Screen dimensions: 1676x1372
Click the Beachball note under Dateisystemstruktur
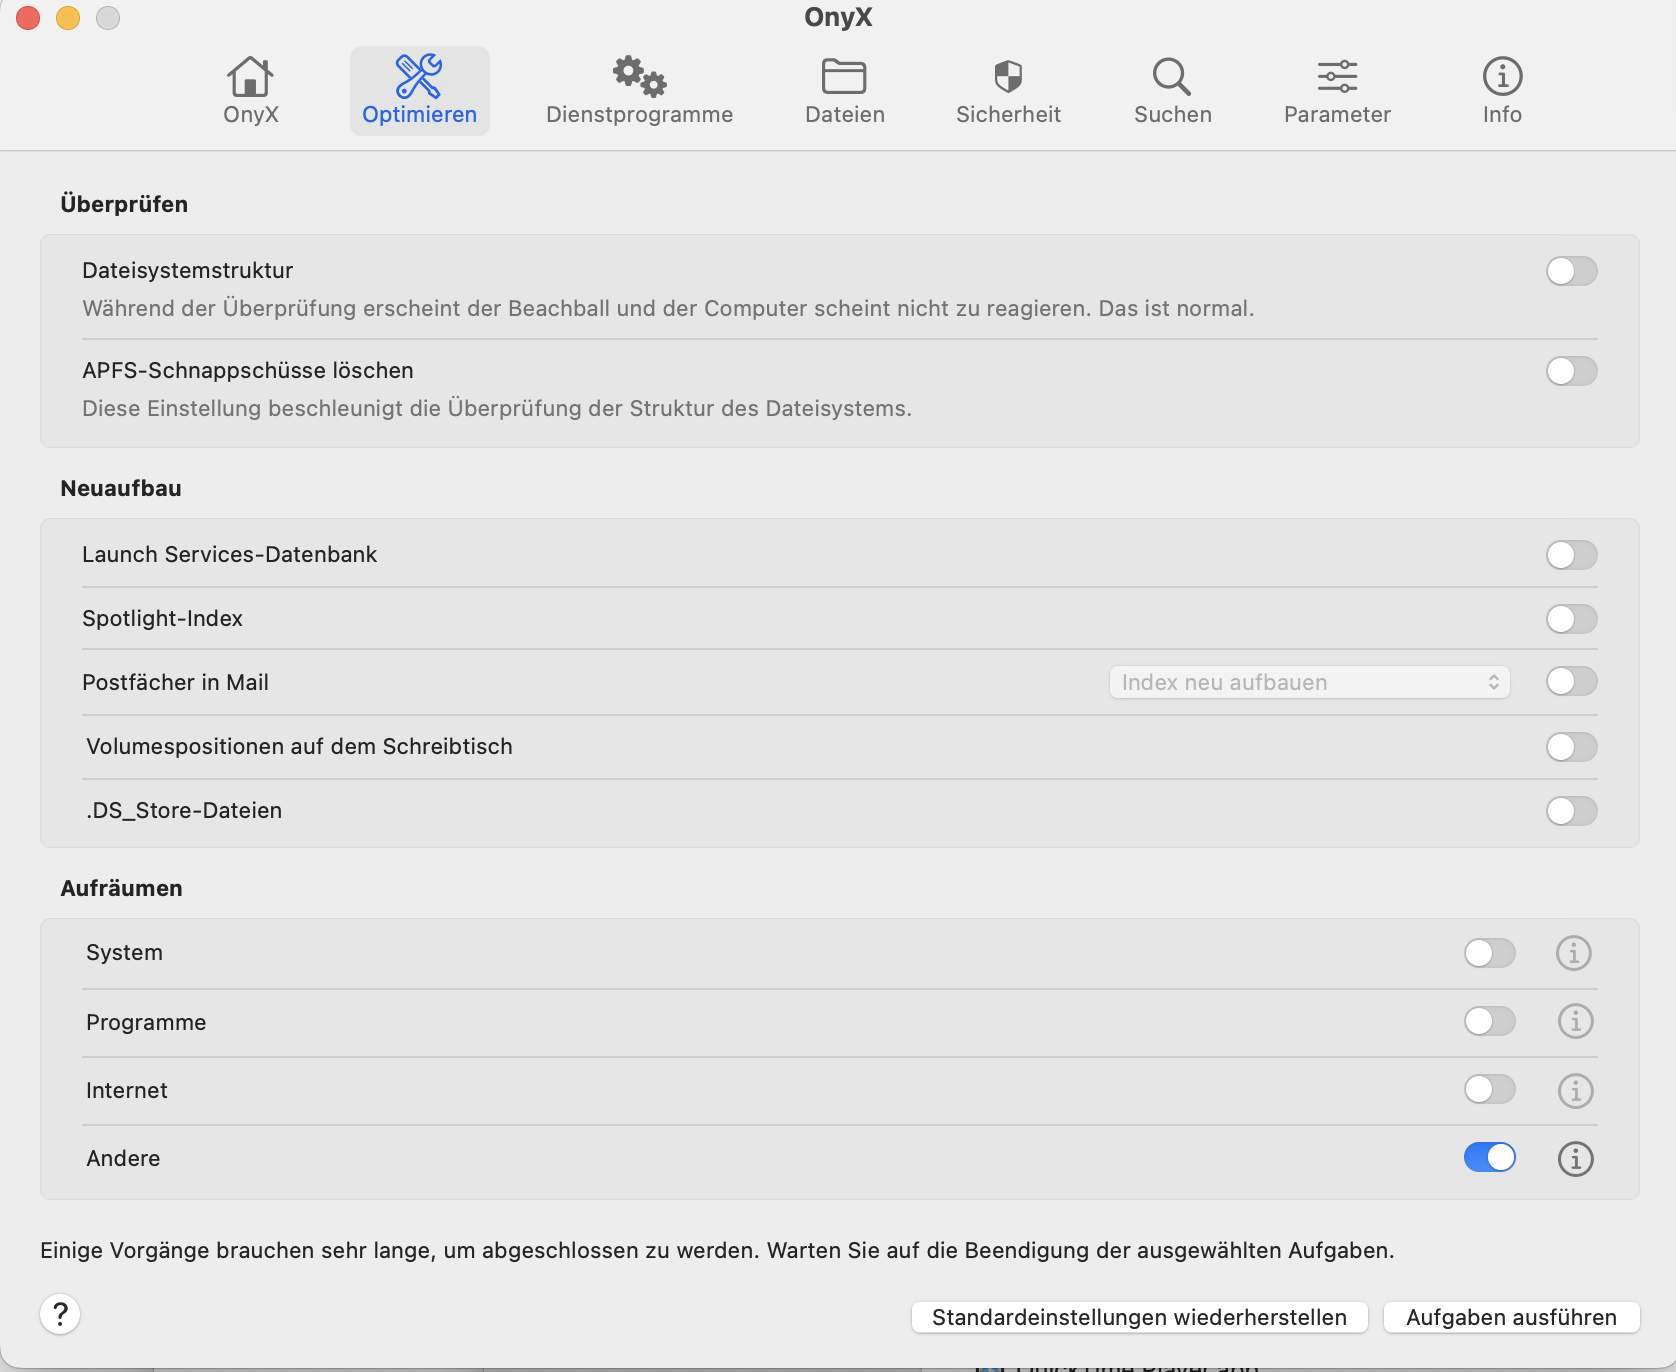click(x=668, y=308)
